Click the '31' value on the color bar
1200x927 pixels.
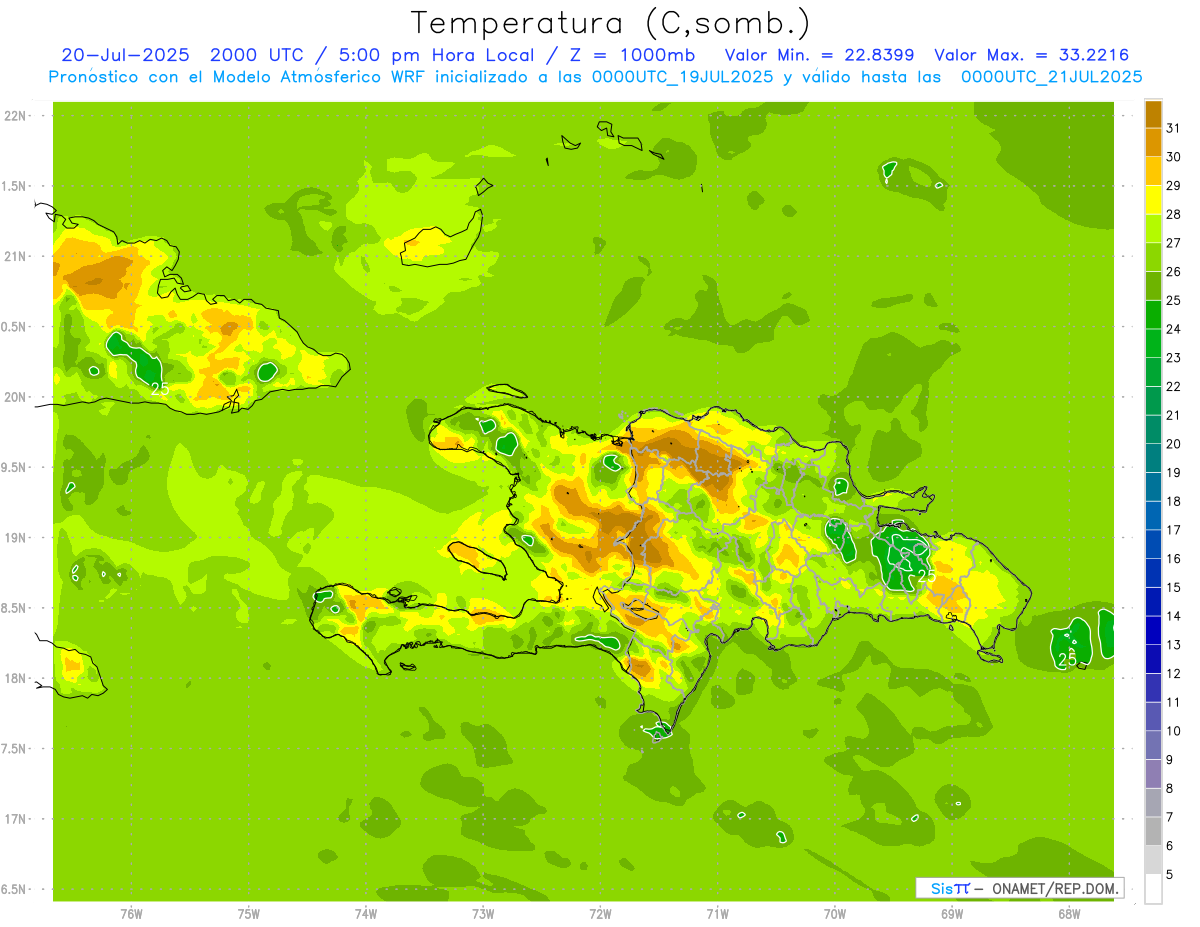click(x=1174, y=127)
